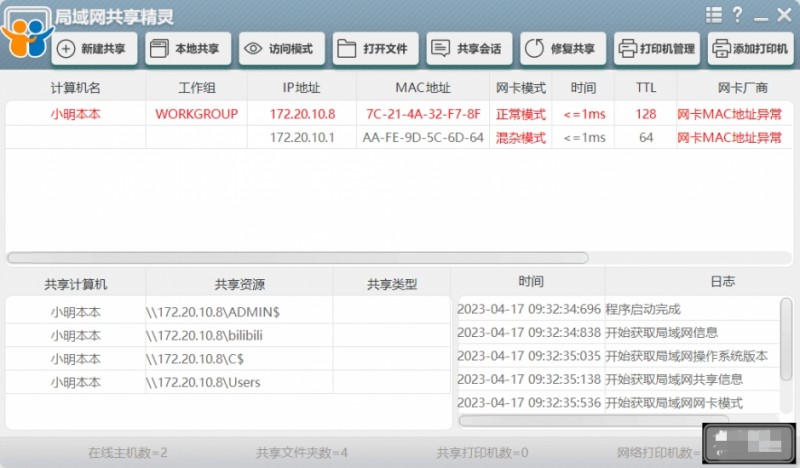Open 本地共享 from the toolbar
The height and width of the screenshot is (468, 800).
(x=188, y=48)
